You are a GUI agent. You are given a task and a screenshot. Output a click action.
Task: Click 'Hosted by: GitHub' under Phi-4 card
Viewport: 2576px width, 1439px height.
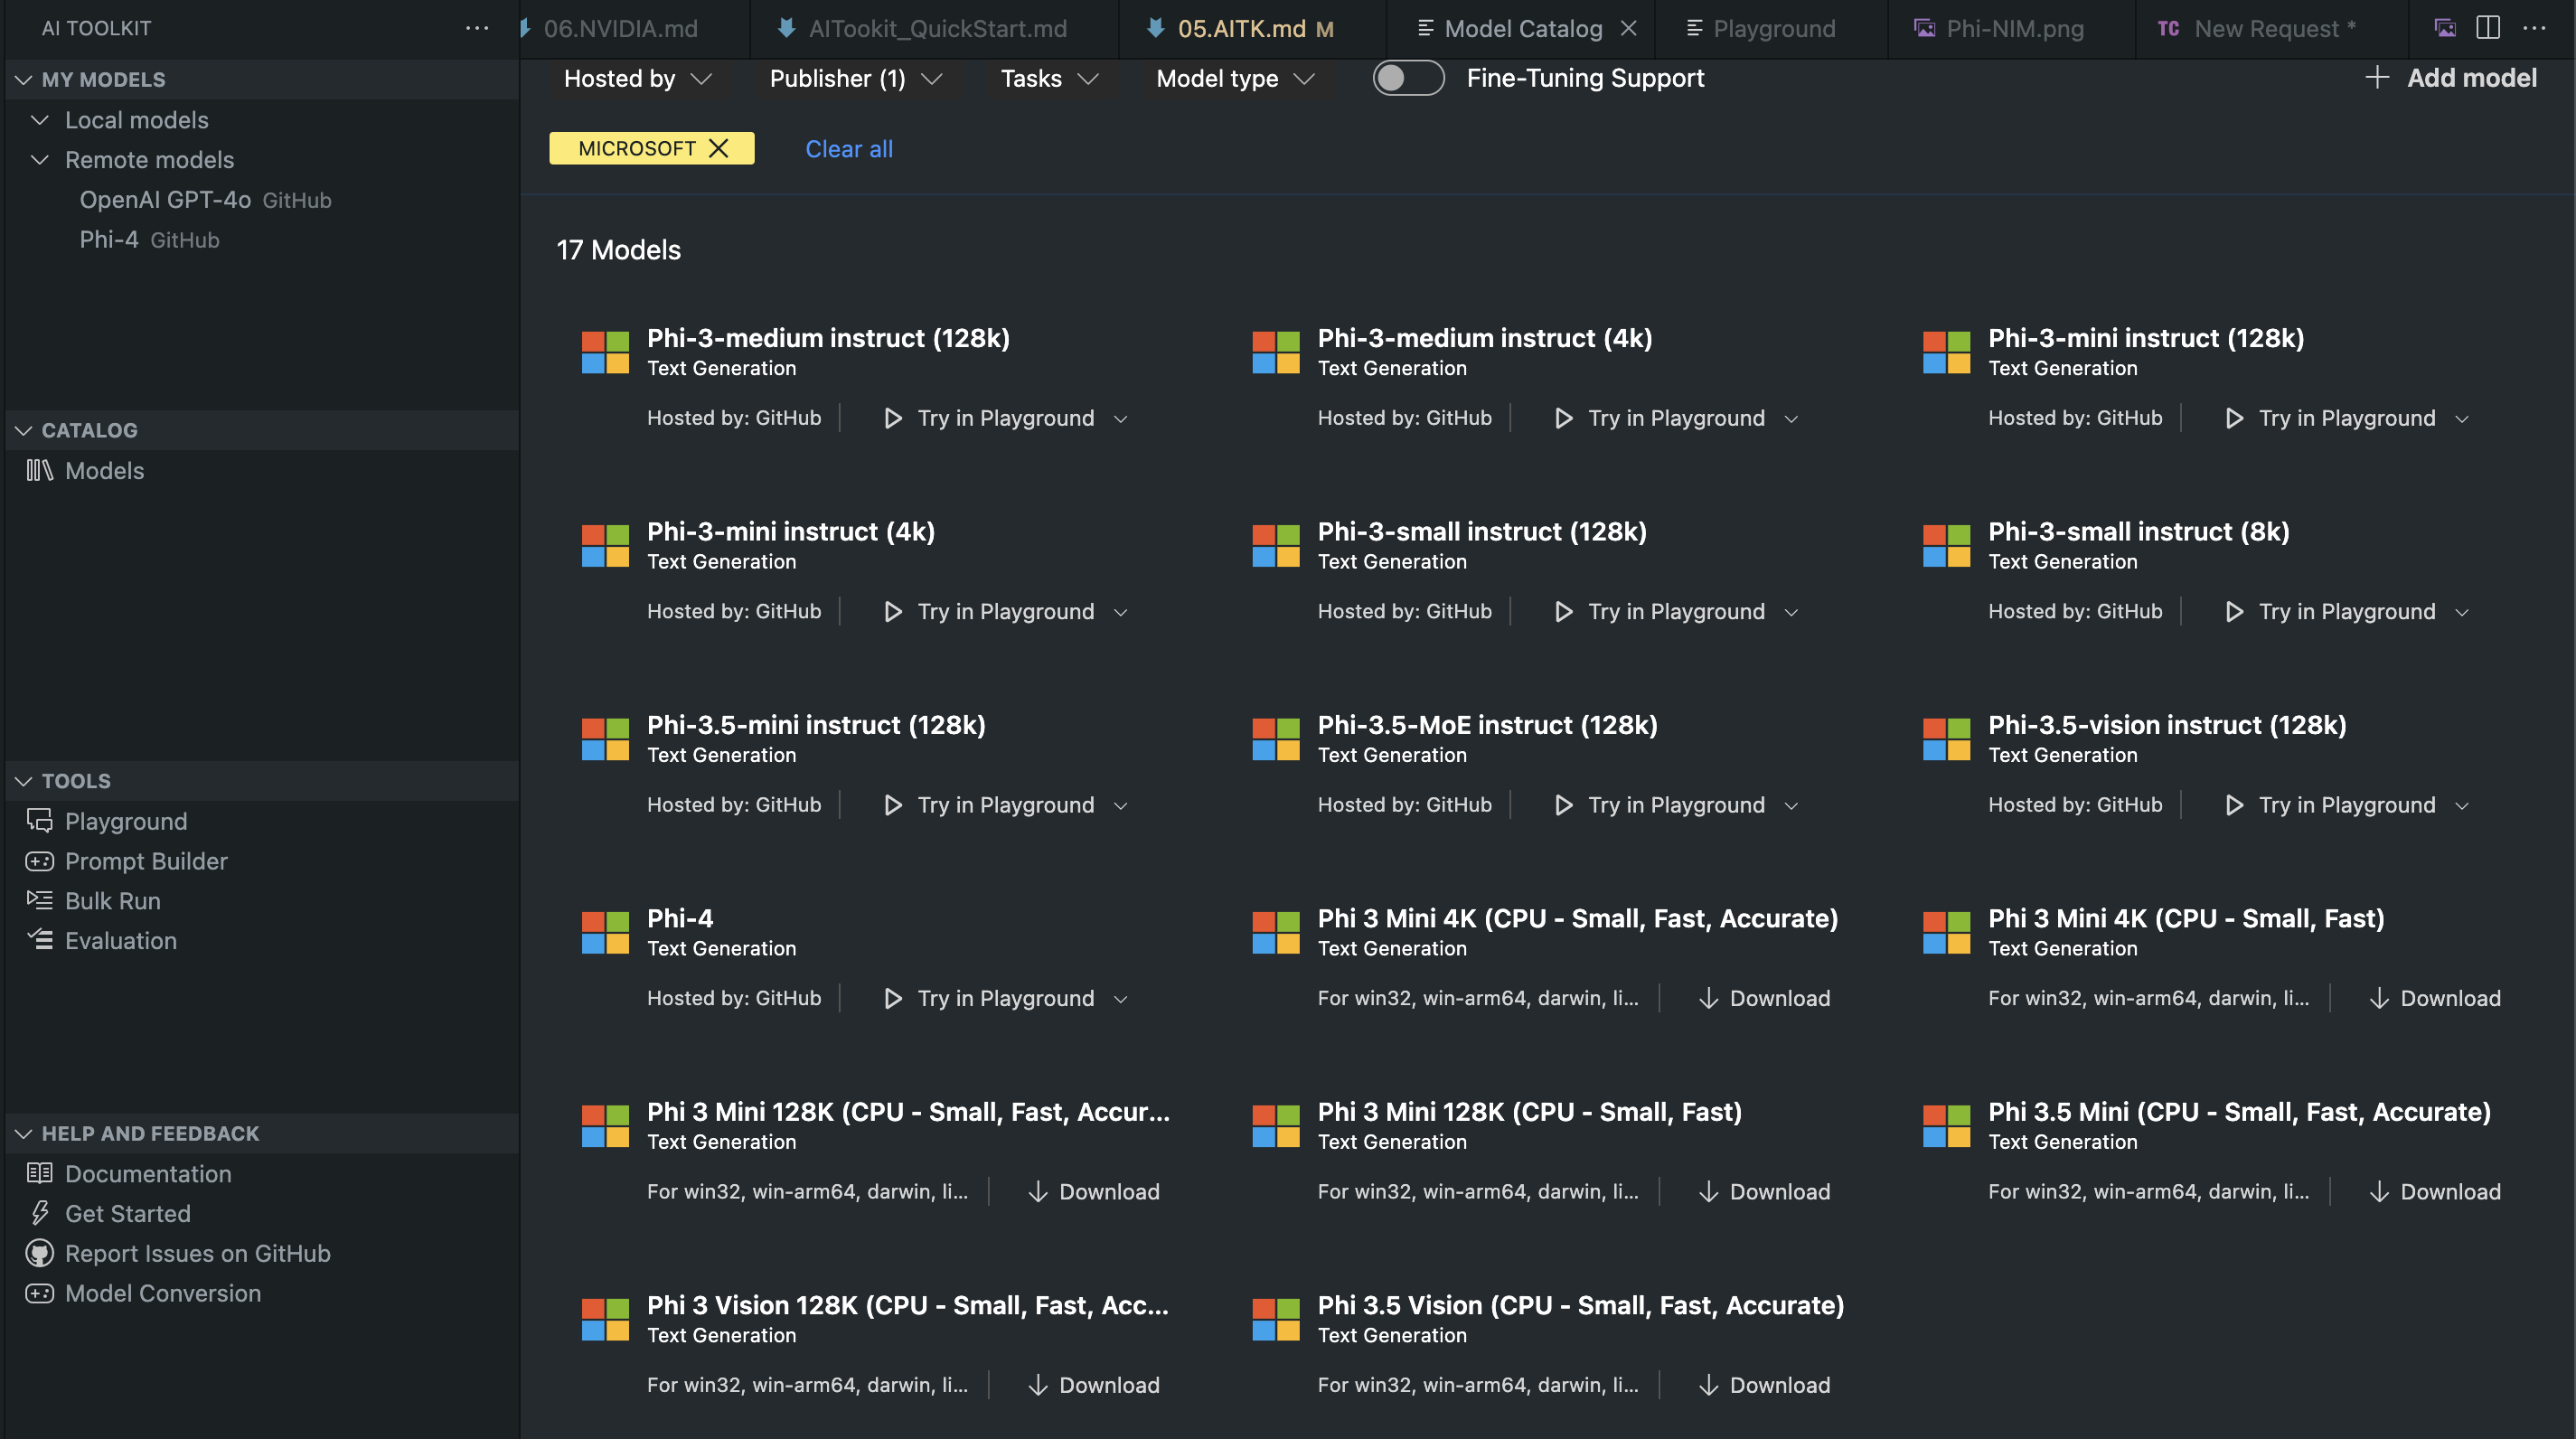pyautogui.click(x=734, y=998)
